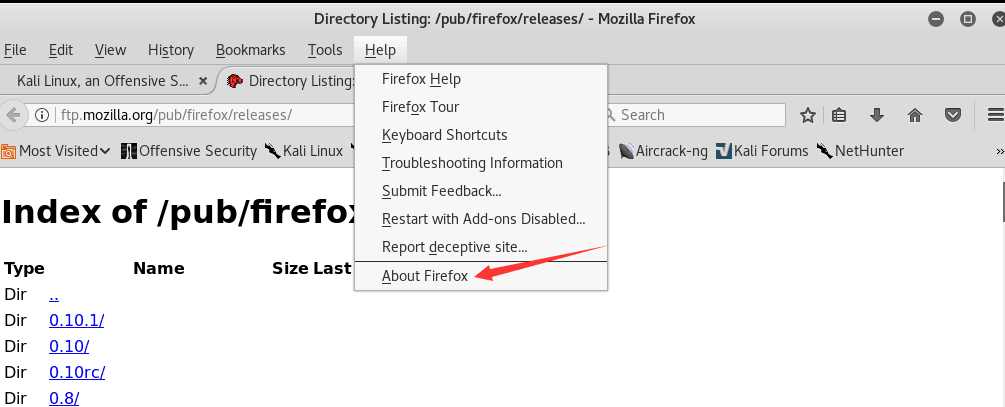This screenshot has width=1005, height=407.
Task: Open the 0.10.1/ directory link
Action: (x=76, y=321)
